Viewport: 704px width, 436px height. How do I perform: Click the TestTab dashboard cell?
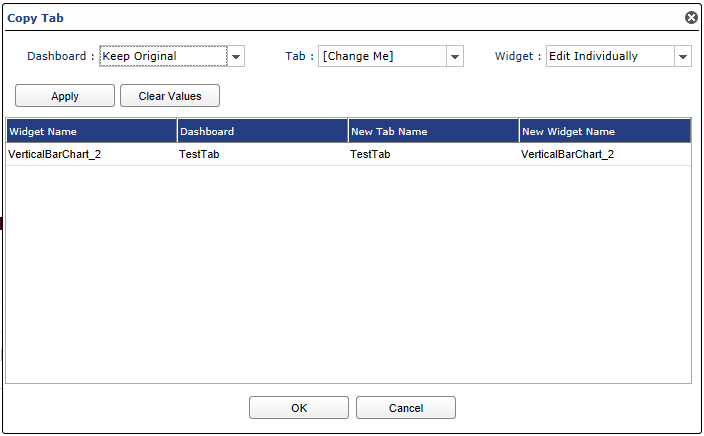tap(263, 154)
